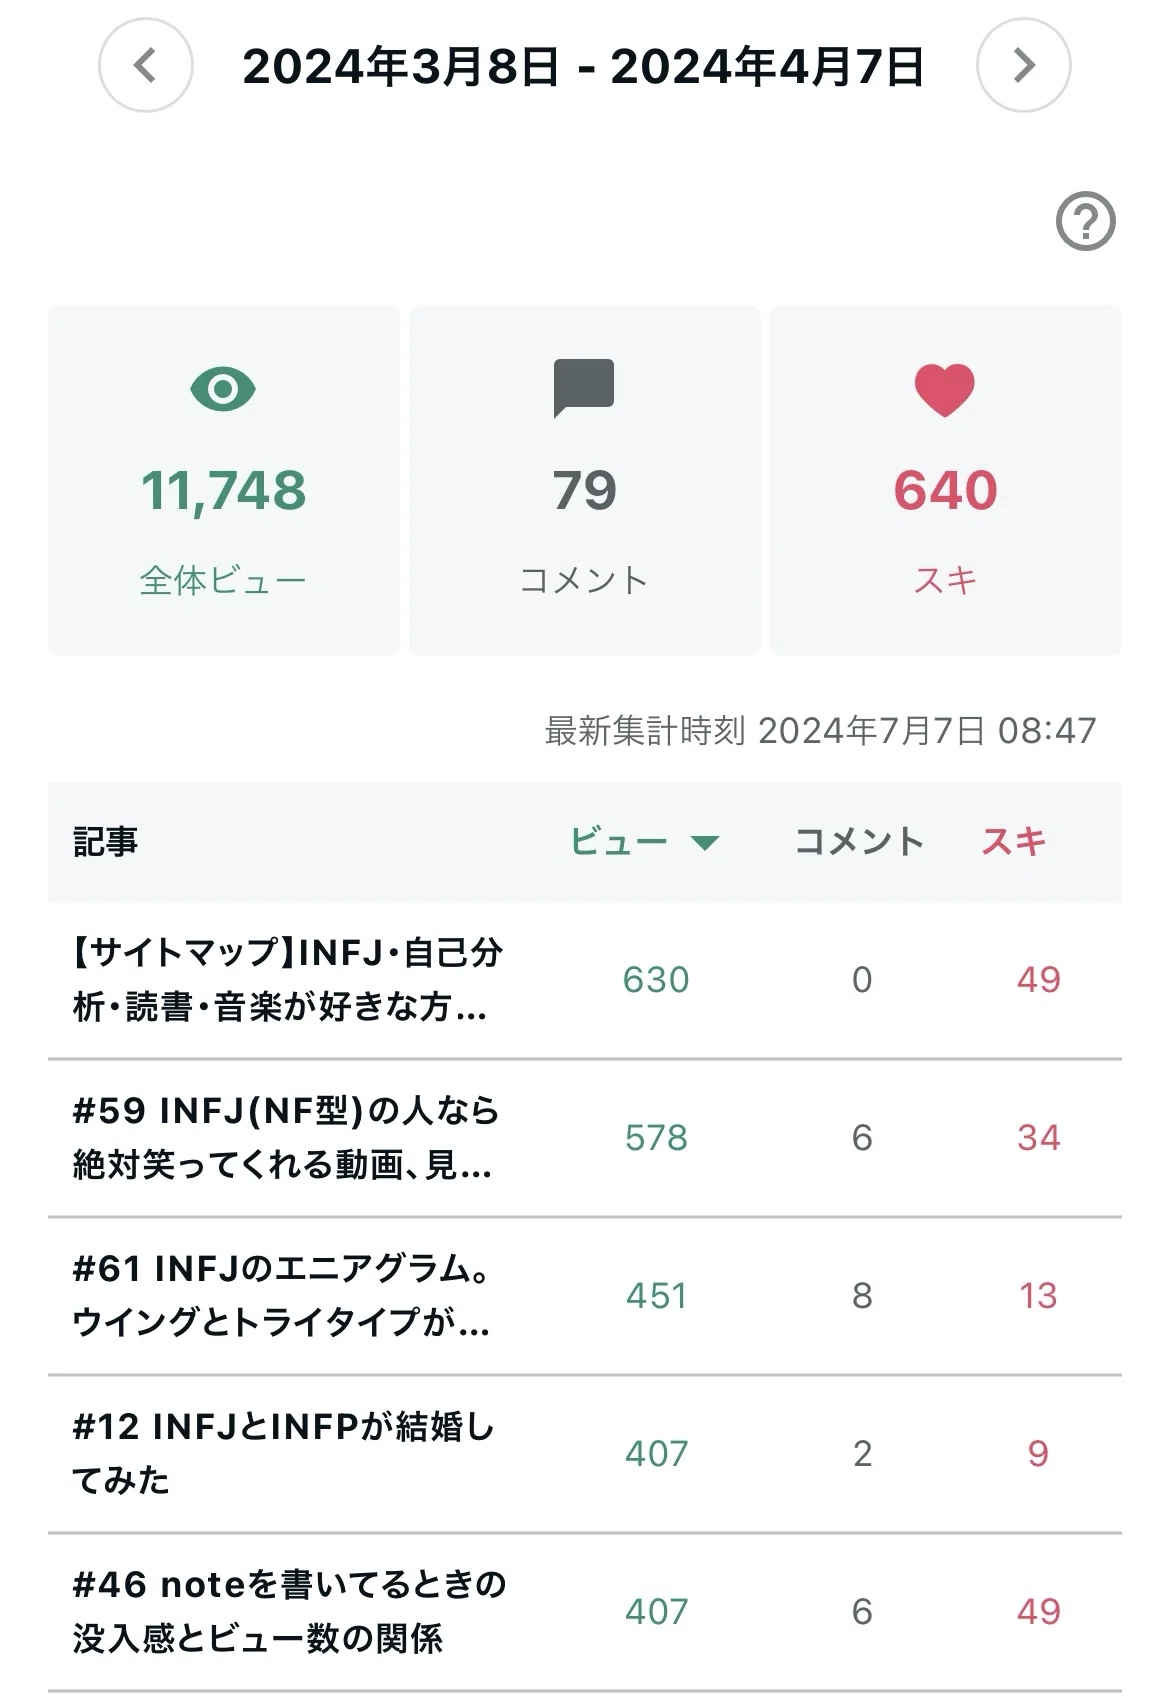Open the question mark help icon
Image resolution: width=1170 pixels, height=1696 pixels.
pos(1086,221)
